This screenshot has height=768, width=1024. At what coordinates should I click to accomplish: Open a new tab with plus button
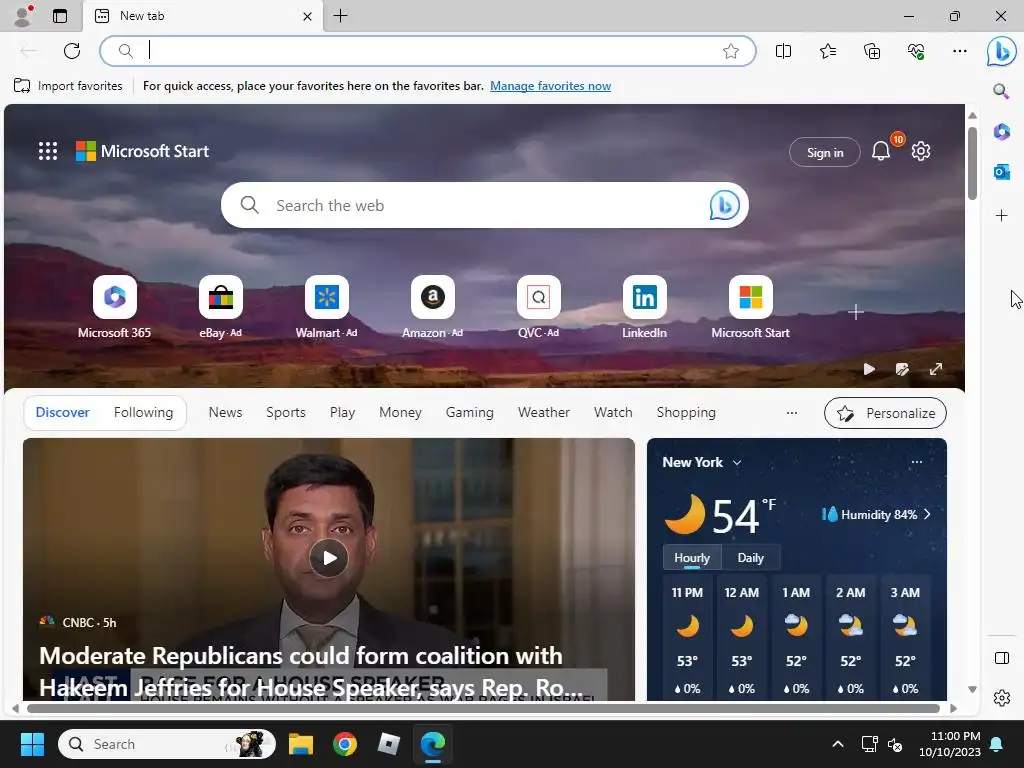coord(340,16)
